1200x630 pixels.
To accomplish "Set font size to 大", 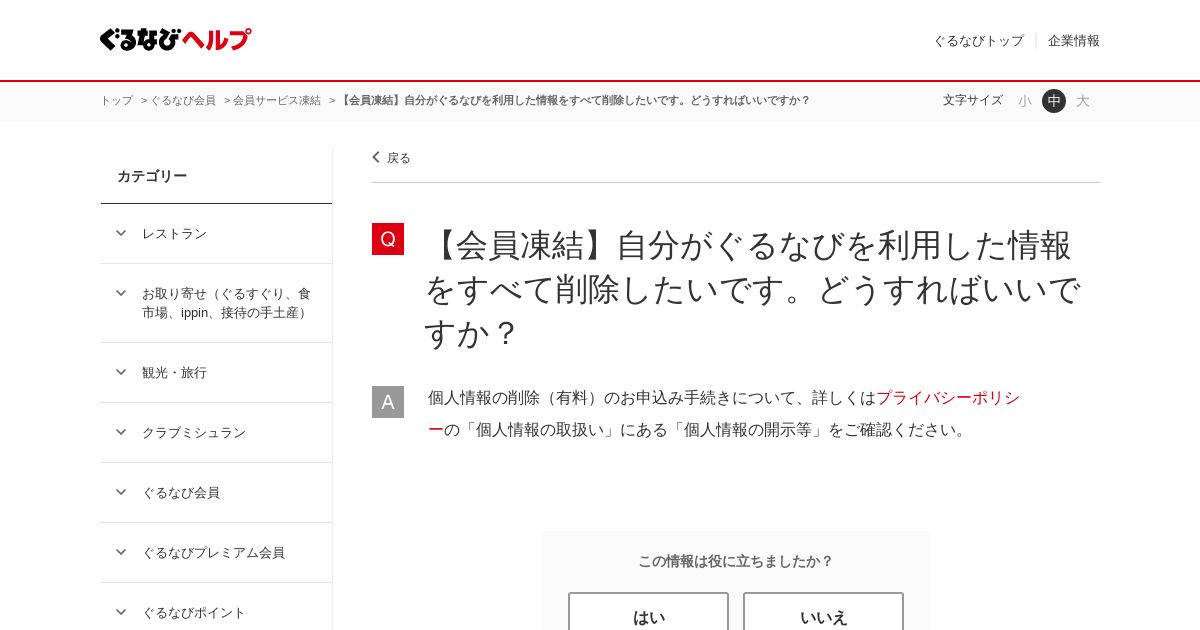I will (x=1083, y=101).
